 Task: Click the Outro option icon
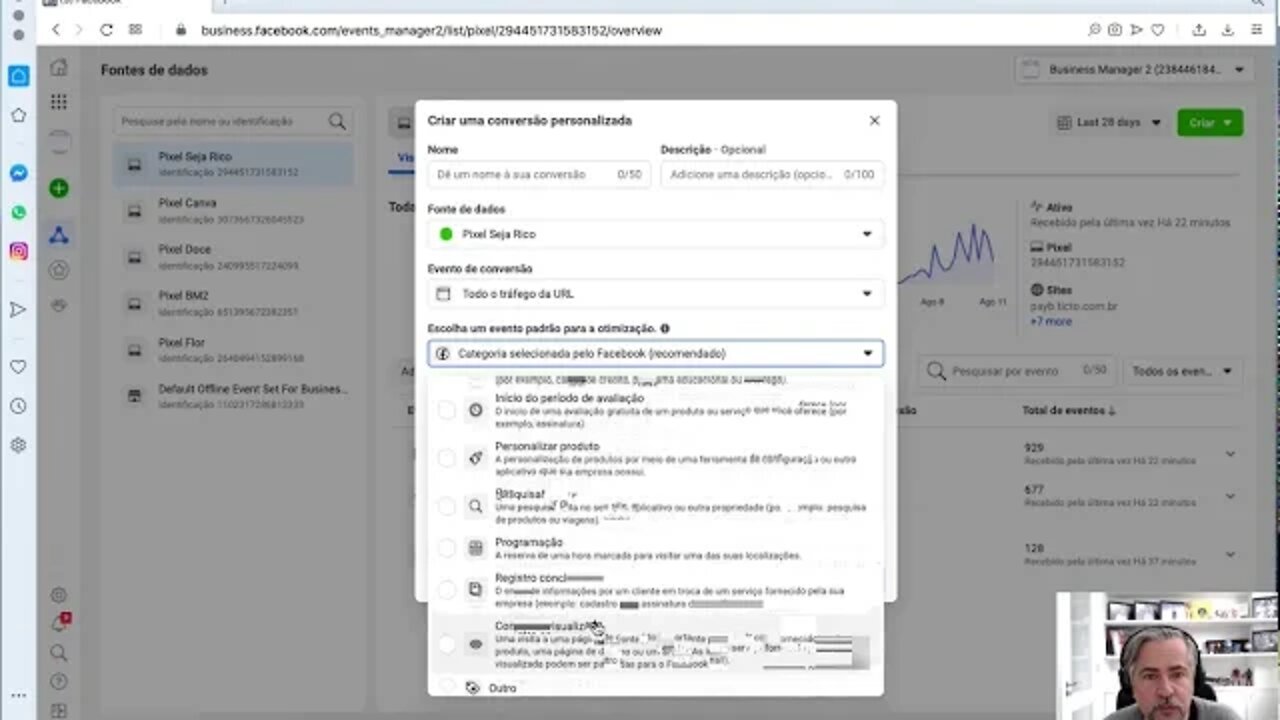point(473,688)
